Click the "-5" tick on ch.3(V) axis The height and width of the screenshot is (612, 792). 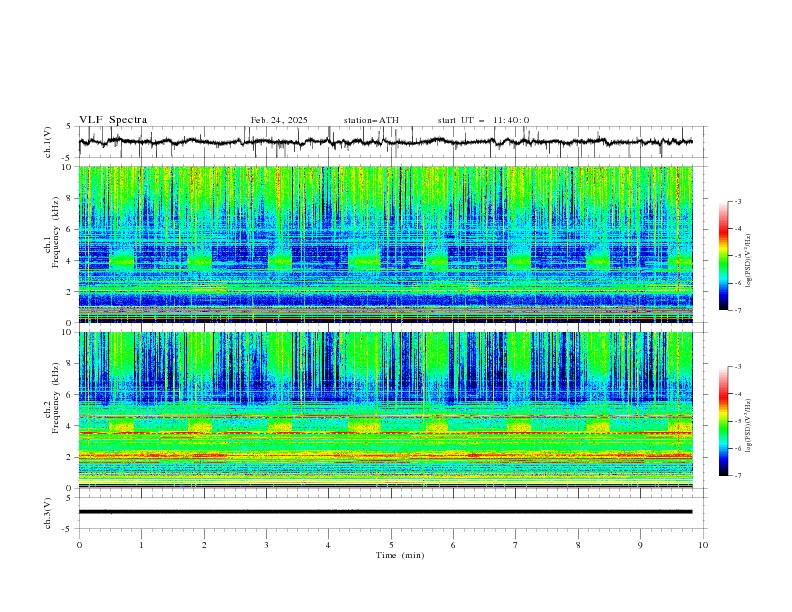[x=68, y=529]
